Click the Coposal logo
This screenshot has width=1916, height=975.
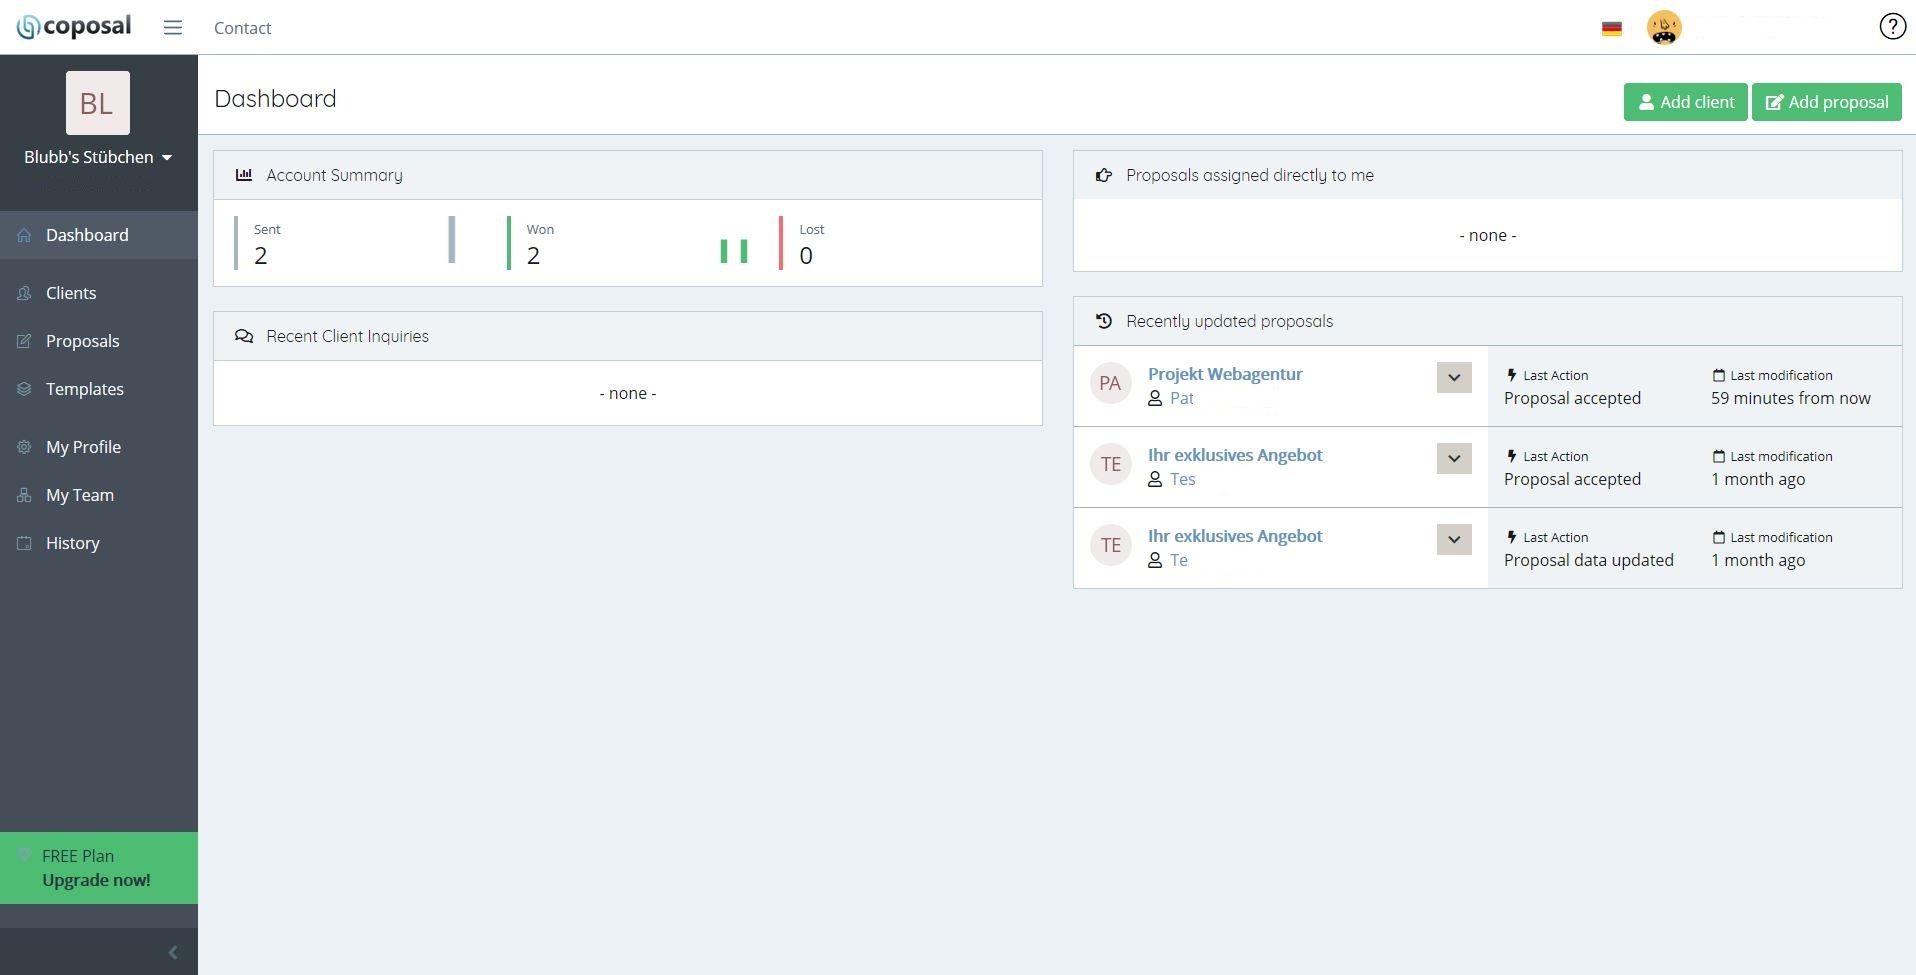tap(74, 27)
